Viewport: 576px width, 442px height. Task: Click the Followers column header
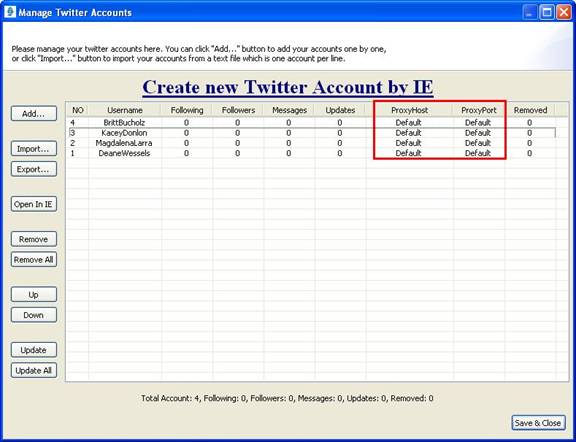(x=238, y=110)
